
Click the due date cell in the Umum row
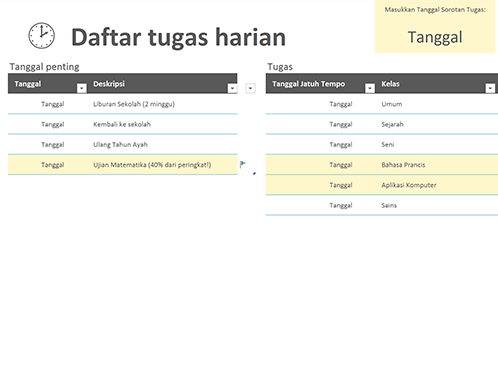(341, 104)
